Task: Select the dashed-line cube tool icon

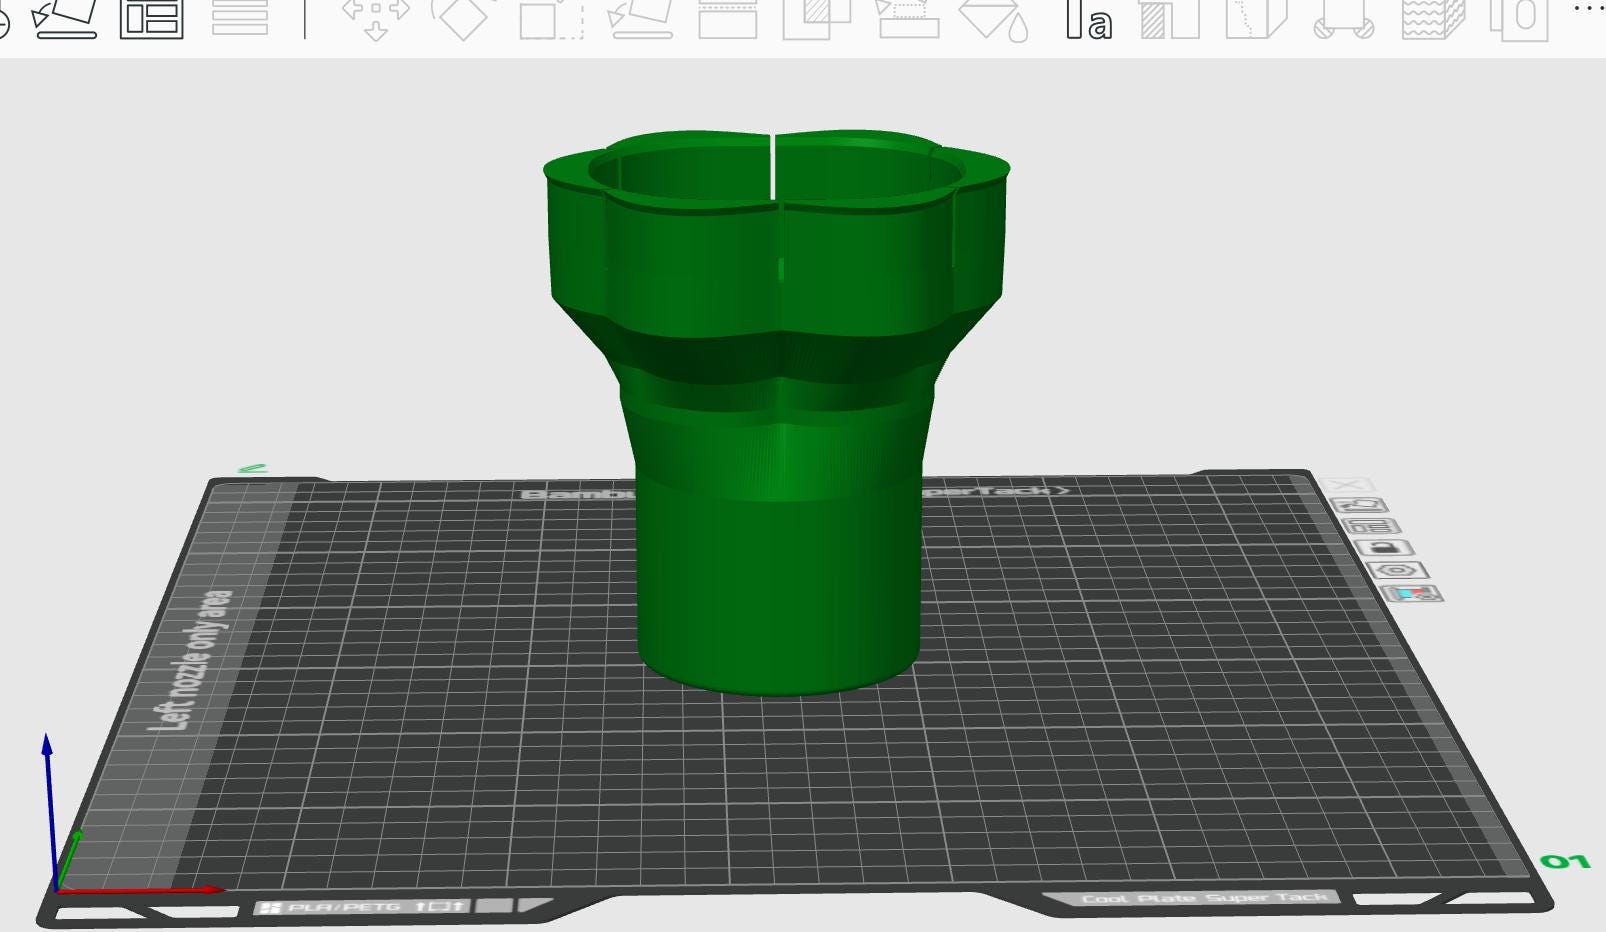Action: (x=1256, y=18)
